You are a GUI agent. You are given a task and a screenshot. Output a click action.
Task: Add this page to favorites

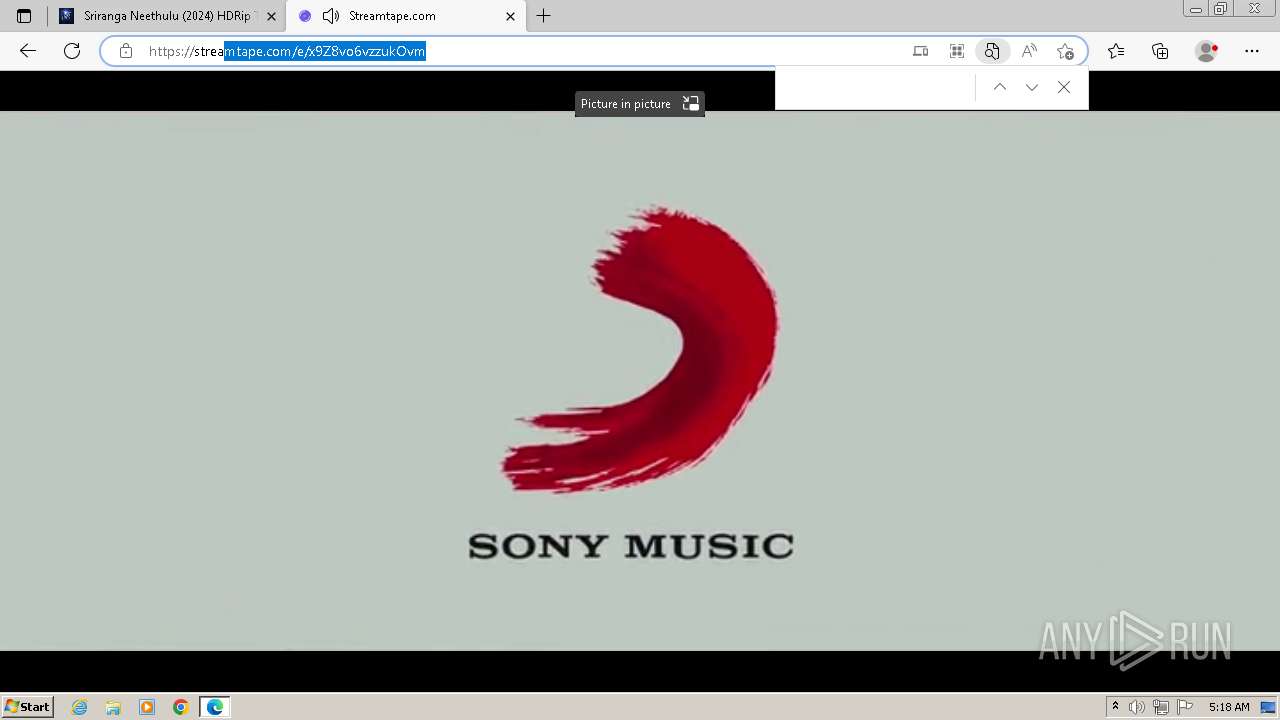[1065, 51]
